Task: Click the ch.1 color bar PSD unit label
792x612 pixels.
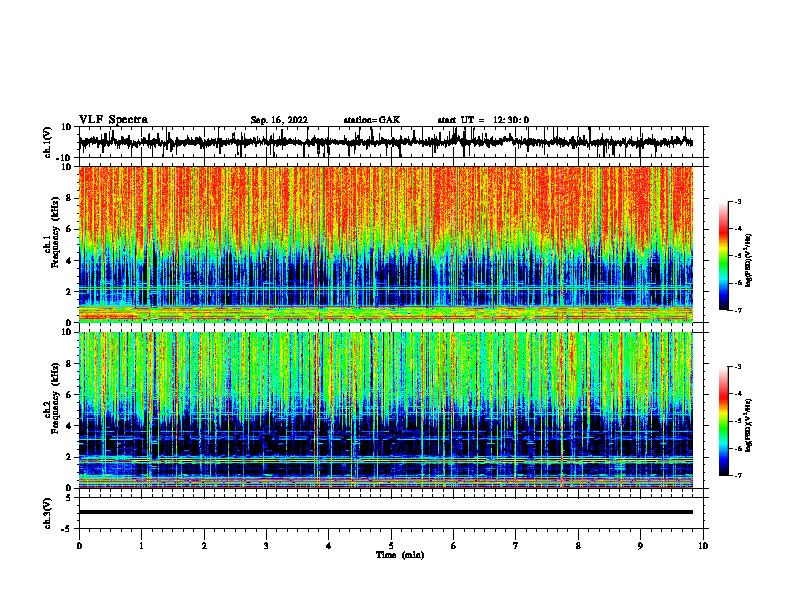Action: (749, 261)
